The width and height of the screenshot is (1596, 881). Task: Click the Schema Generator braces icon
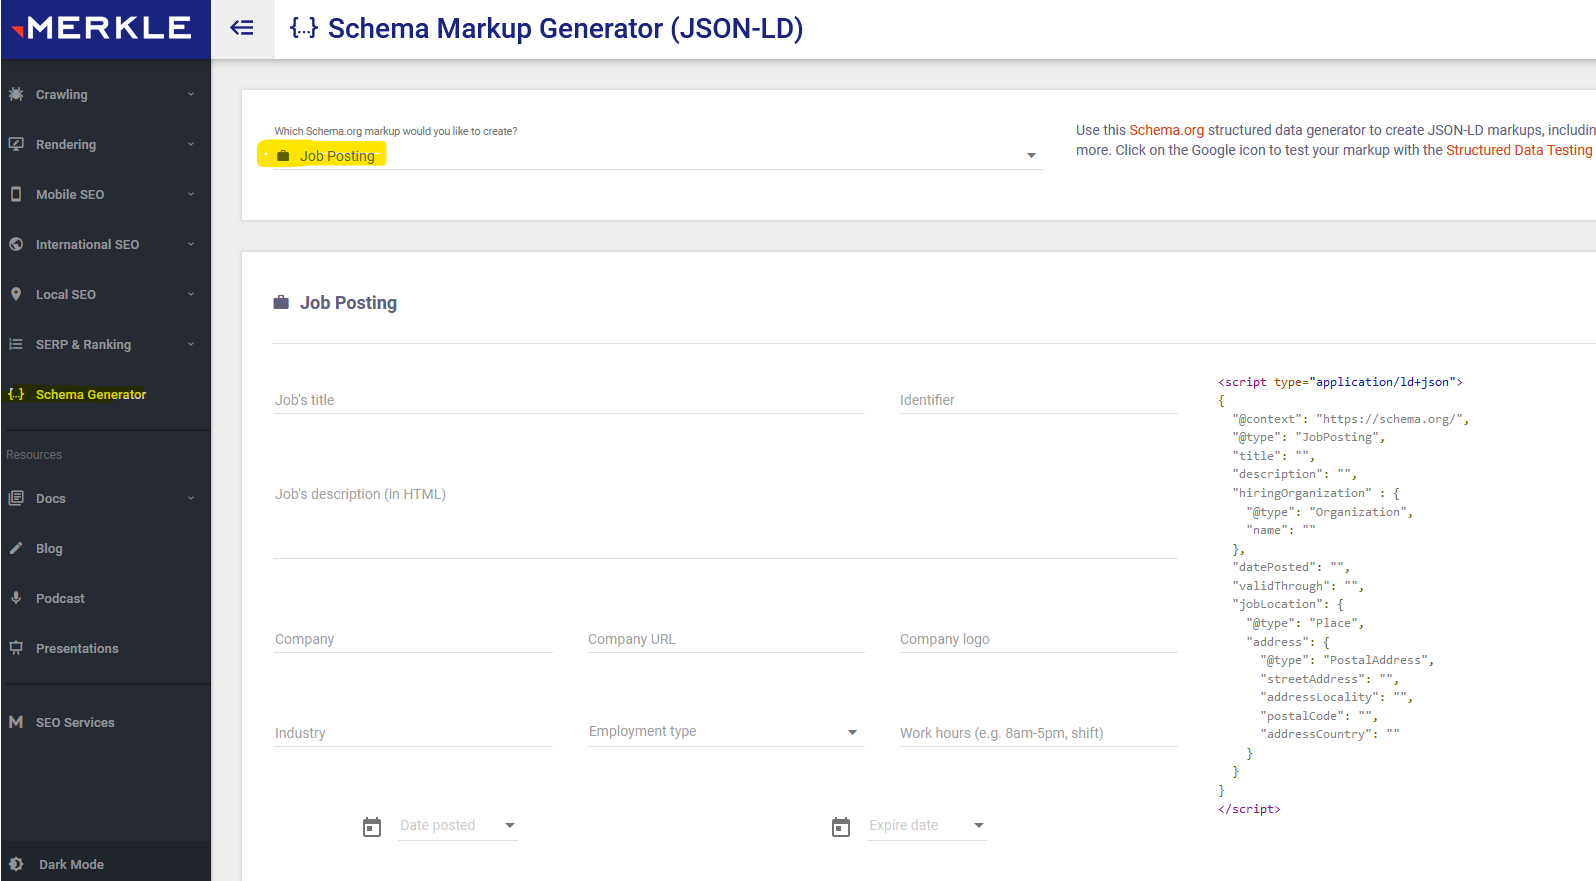[16, 394]
